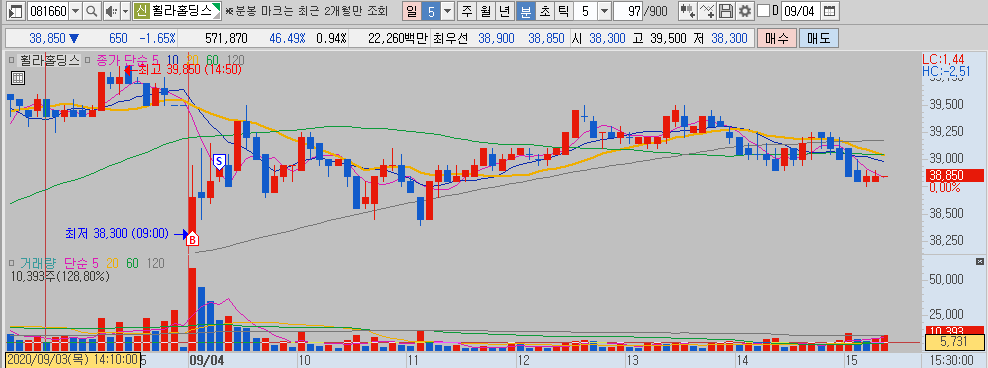
Task: Click the yellow 5,731 volume value box
Action: tap(954, 343)
